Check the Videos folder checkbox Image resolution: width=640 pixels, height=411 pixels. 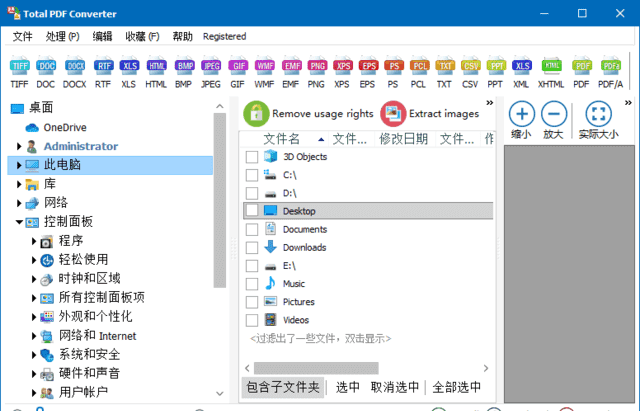[x=252, y=320]
